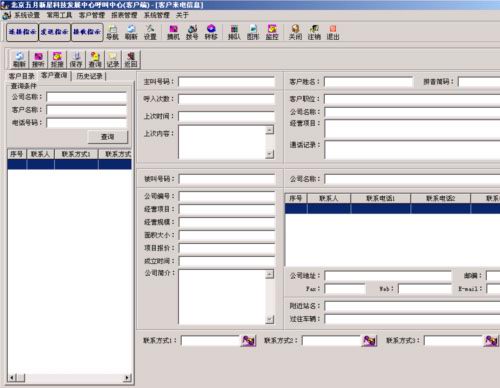This screenshot has height=388, width=500.
Task: Click the 保存 save icon in second toolbar
Action: [x=76, y=60]
